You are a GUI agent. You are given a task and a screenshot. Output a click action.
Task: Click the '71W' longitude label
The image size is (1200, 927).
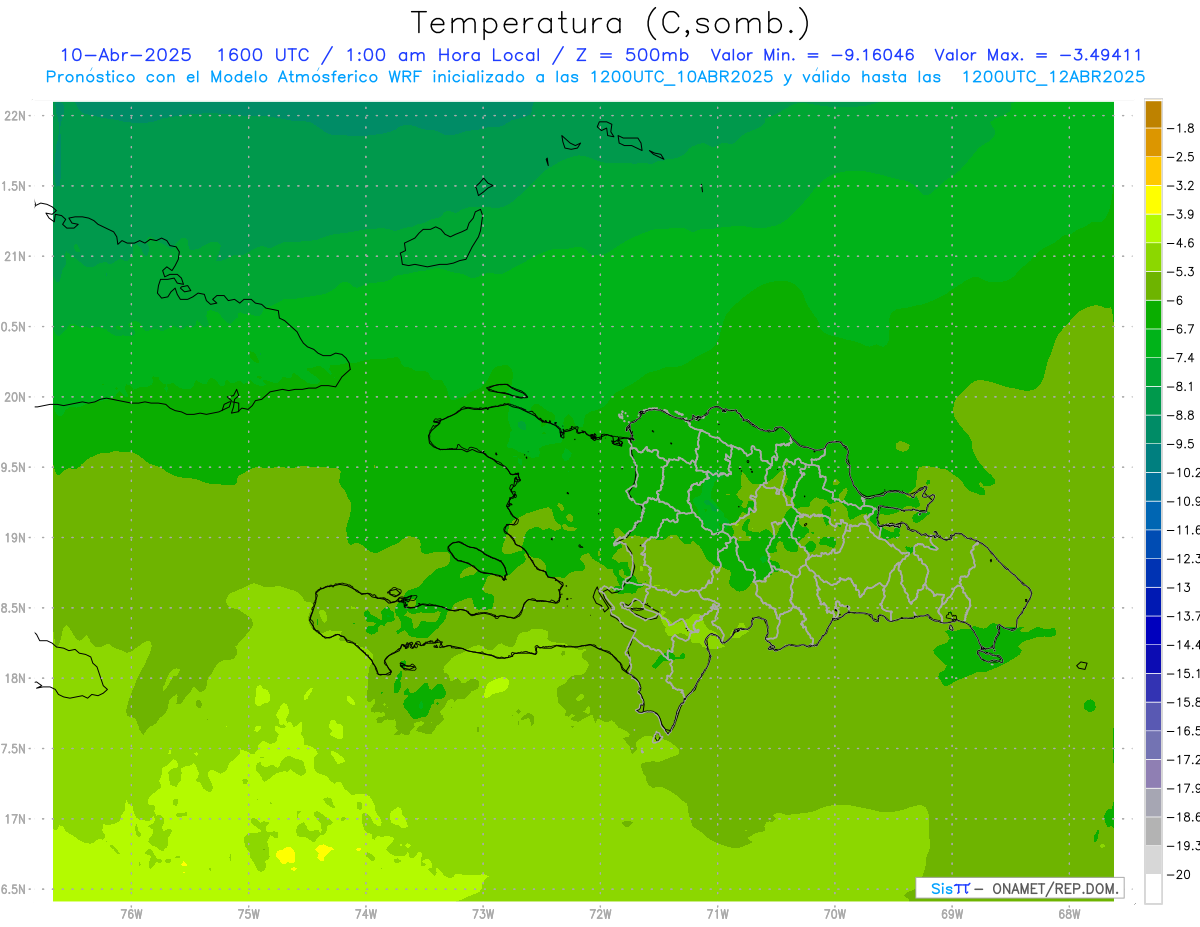[717, 914]
